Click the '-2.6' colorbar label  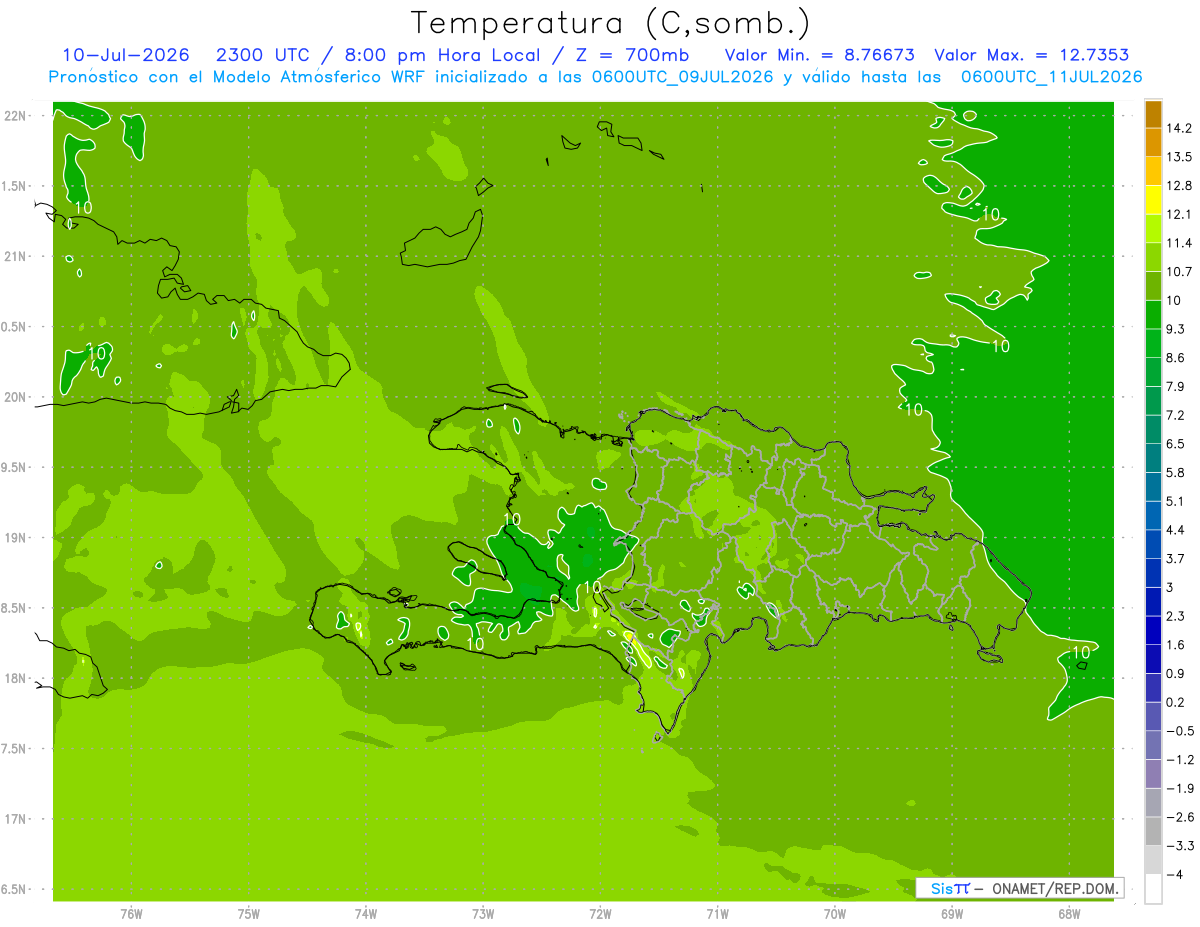[1179, 817]
